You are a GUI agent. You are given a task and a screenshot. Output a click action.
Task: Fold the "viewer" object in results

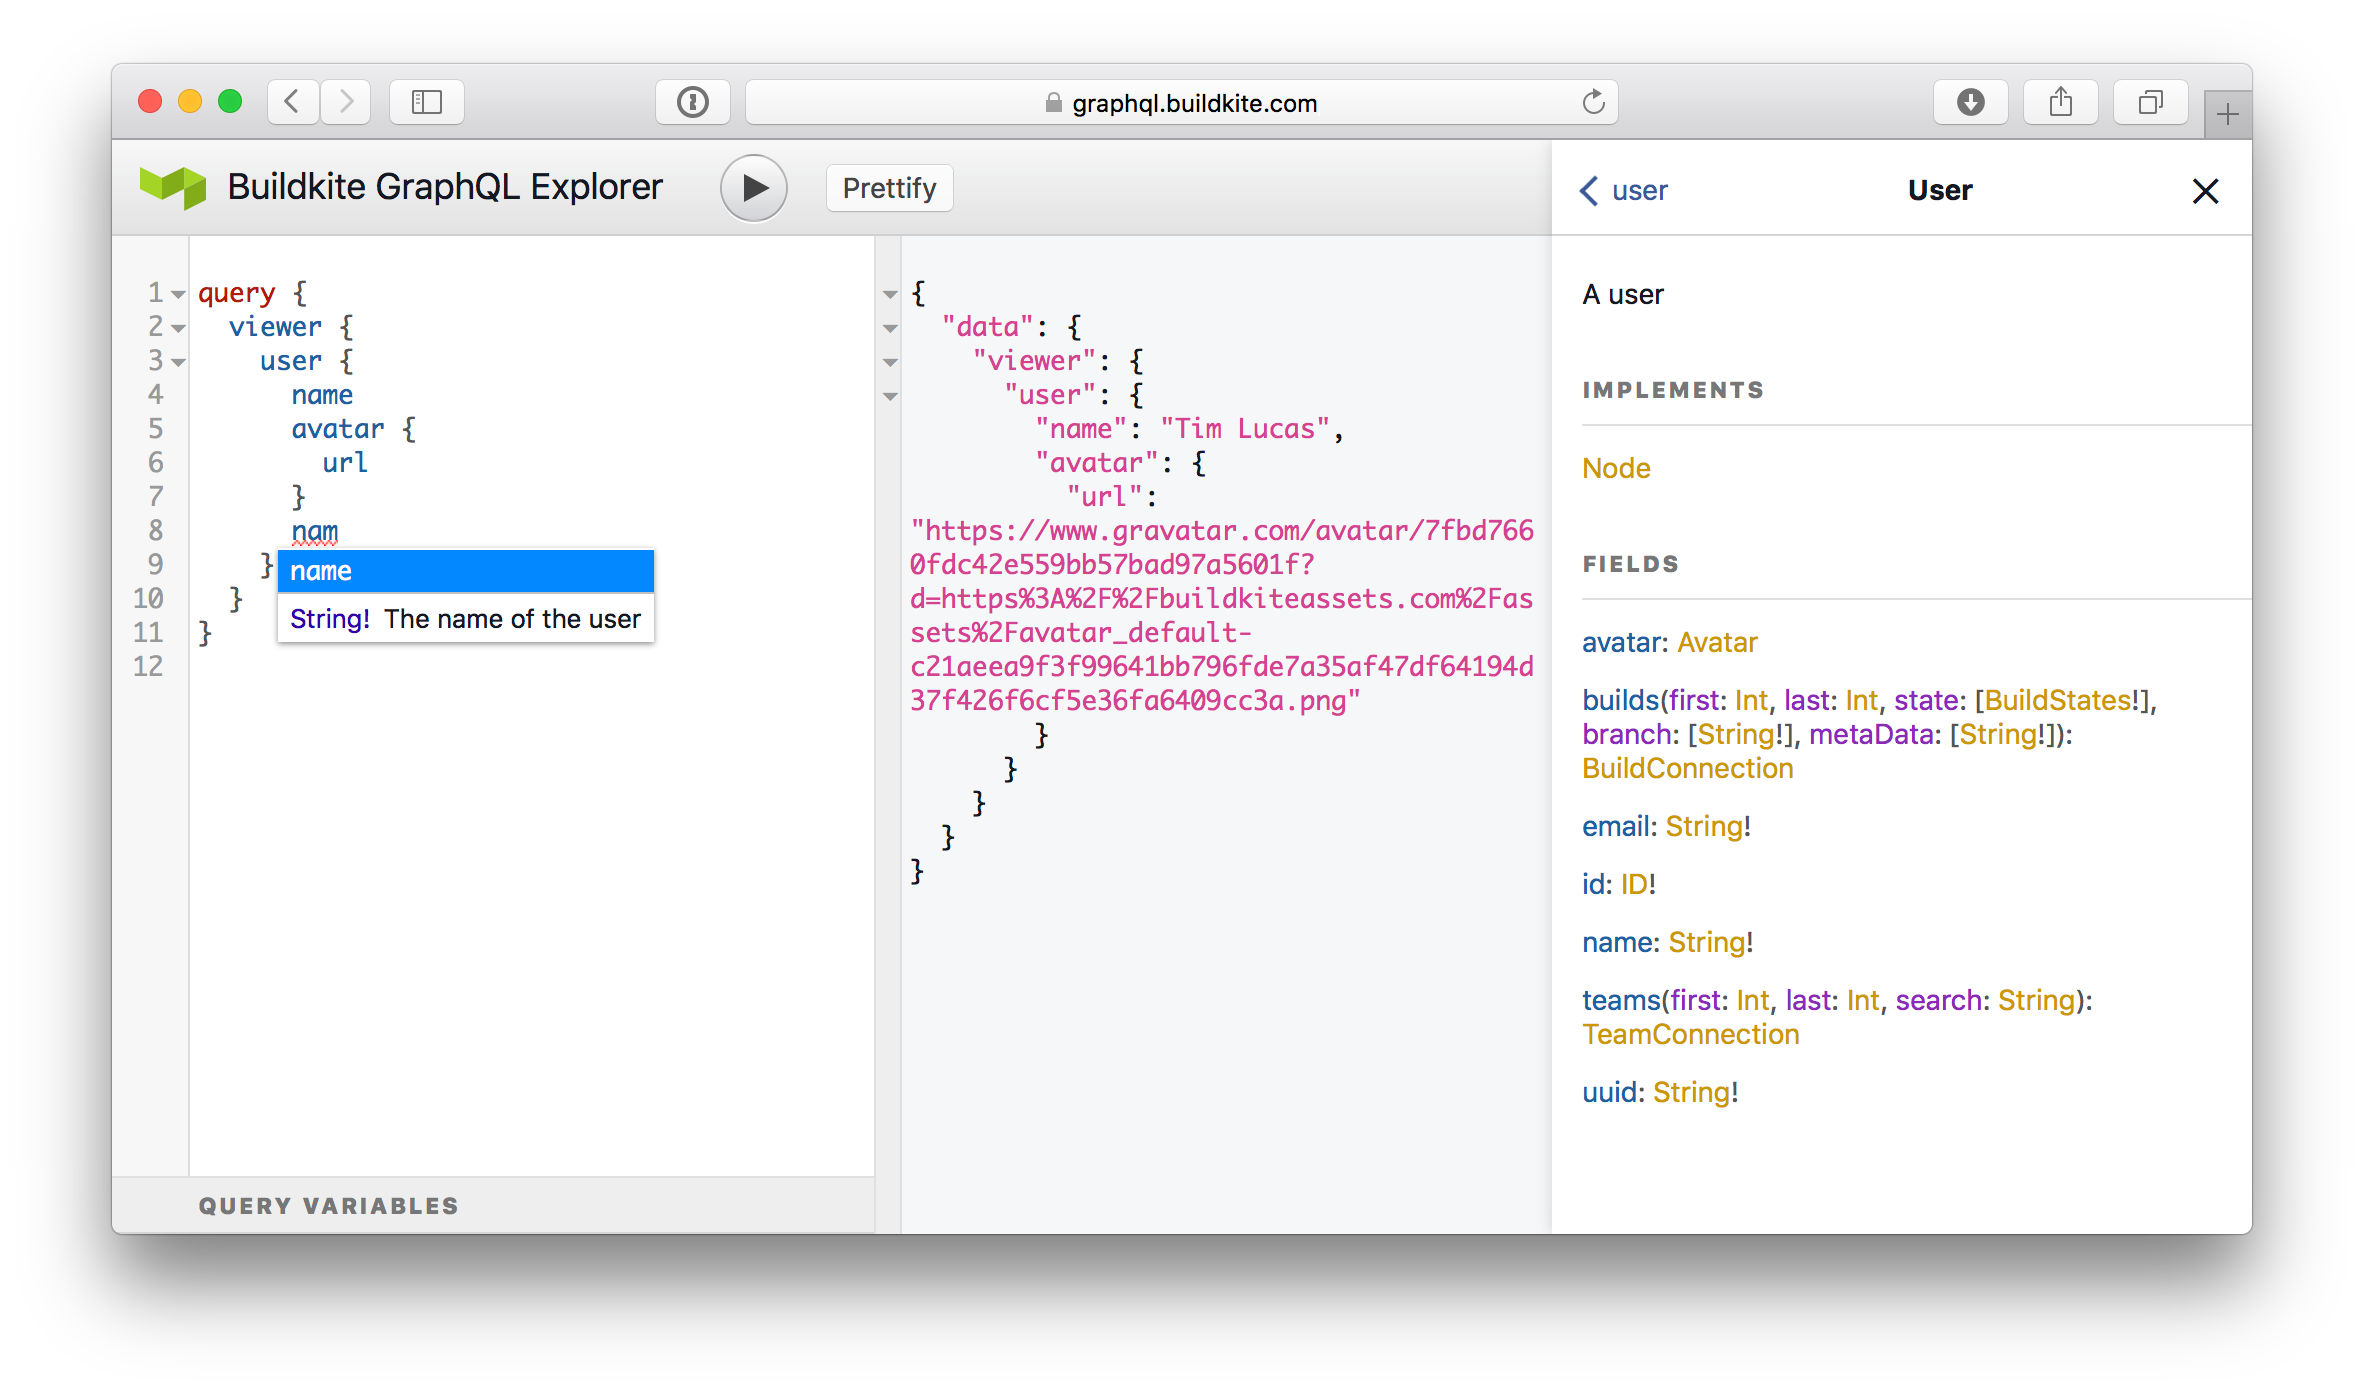pos(890,362)
